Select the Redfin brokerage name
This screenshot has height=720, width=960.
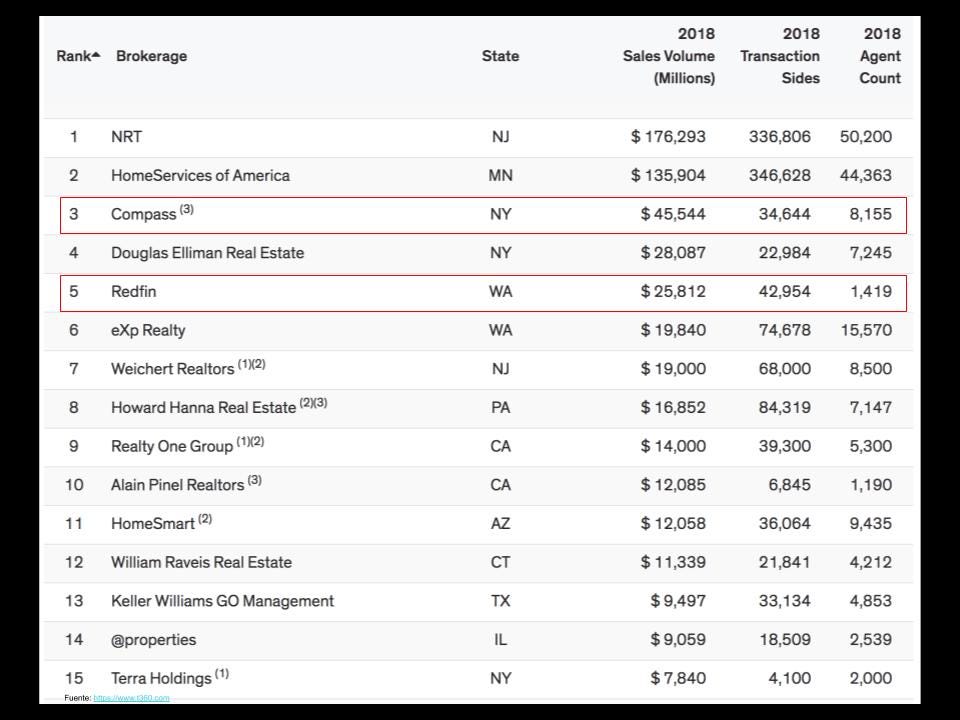click(133, 291)
